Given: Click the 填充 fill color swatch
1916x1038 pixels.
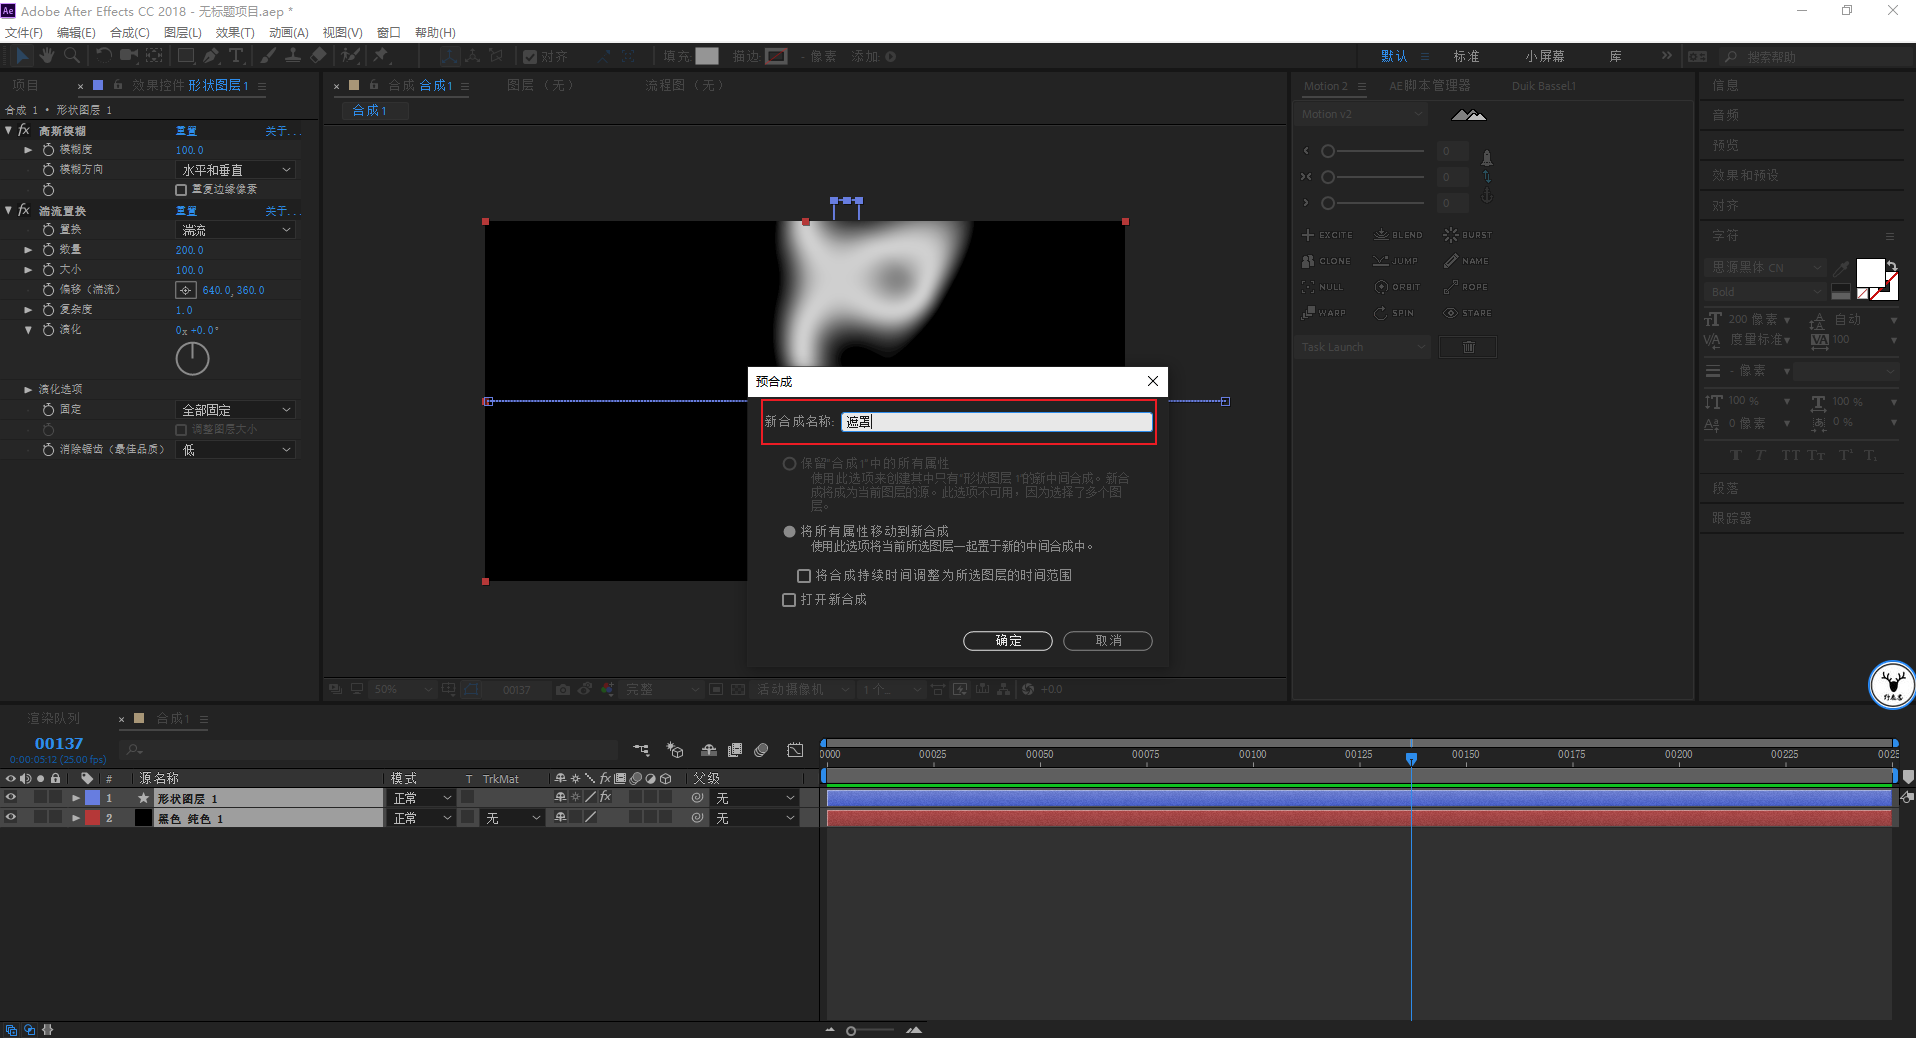Looking at the screenshot, I should (707, 57).
